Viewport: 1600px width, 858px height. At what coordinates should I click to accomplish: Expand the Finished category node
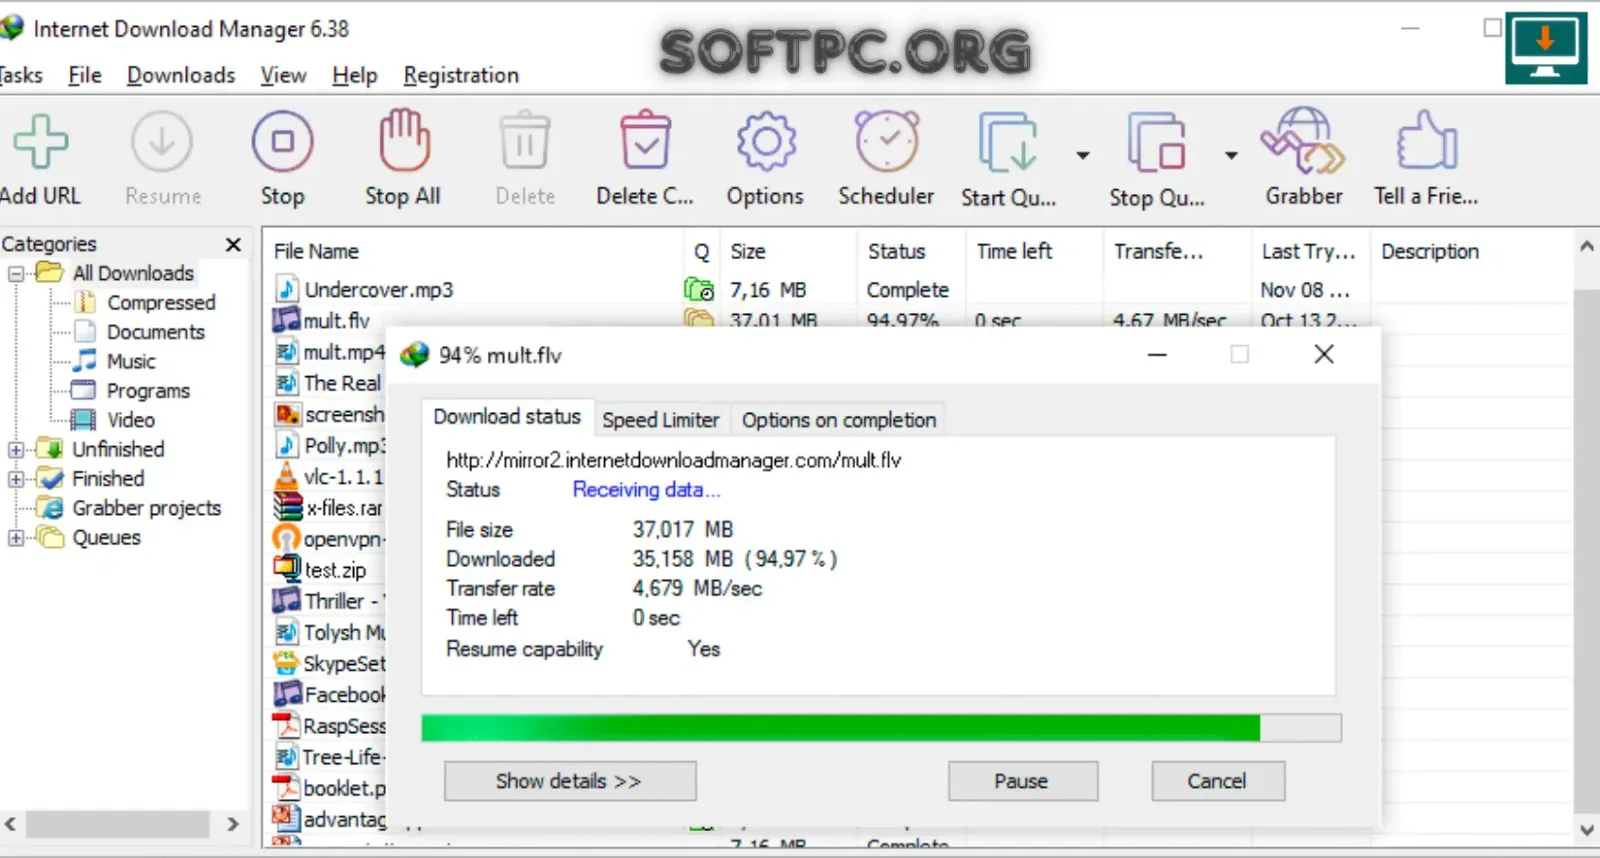point(16,479)
